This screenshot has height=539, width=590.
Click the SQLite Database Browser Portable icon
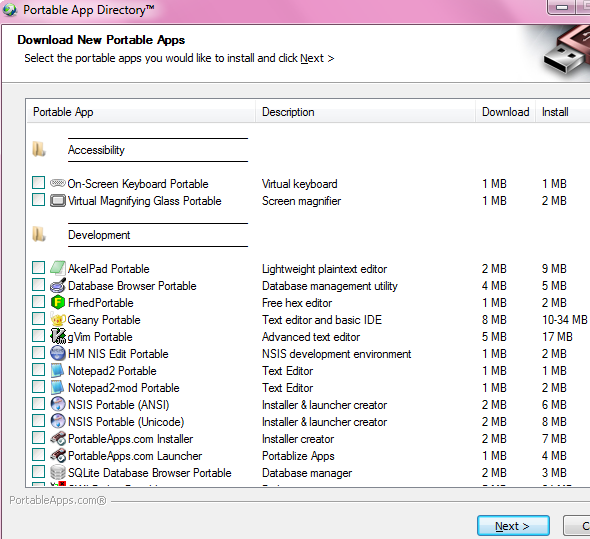58,472
